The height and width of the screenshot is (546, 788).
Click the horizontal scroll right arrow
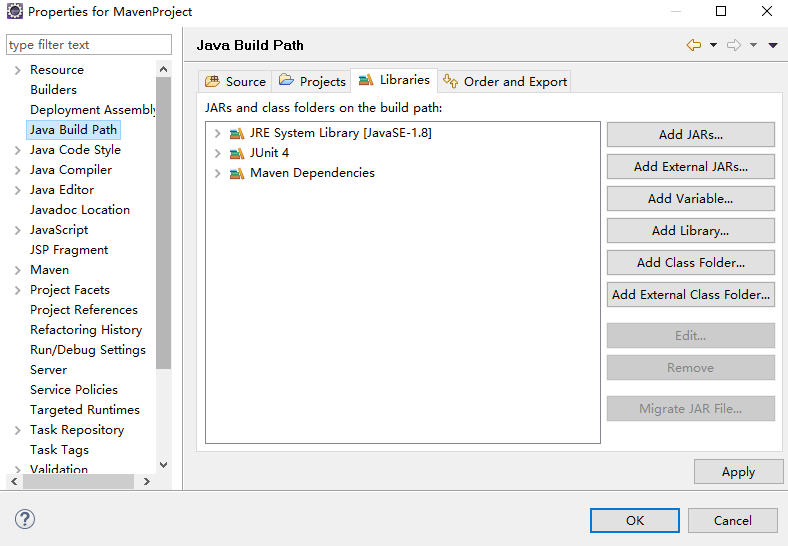[x=146, y=482]
